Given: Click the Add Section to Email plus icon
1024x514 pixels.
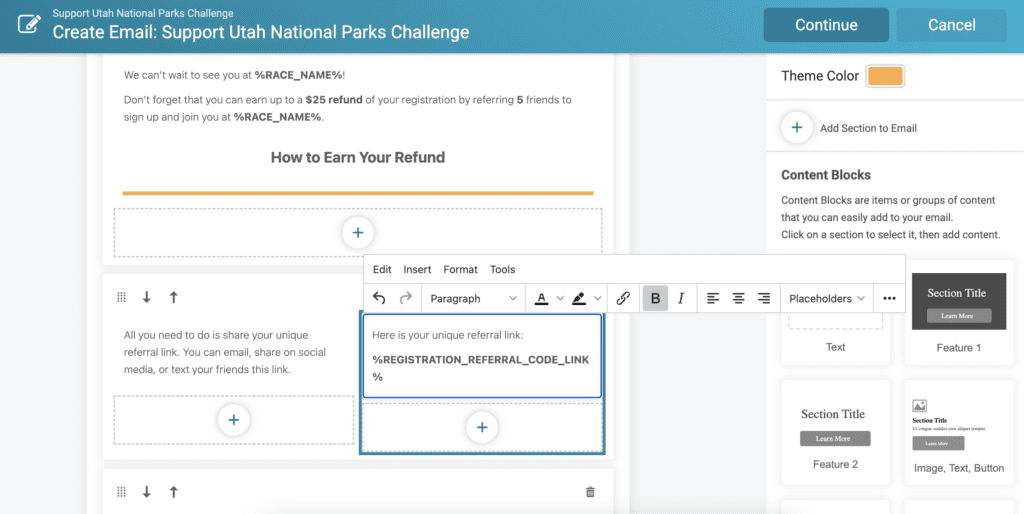Looking at the screenshot, I should click(797, 128).
